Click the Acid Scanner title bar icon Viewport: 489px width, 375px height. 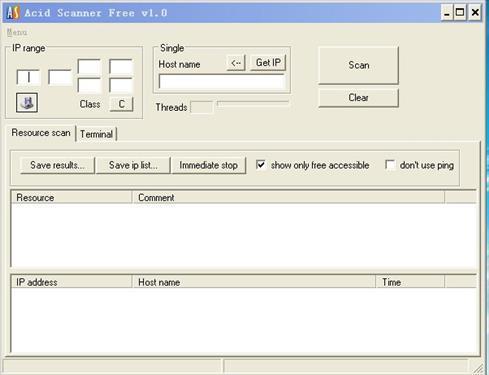(13, 13)
